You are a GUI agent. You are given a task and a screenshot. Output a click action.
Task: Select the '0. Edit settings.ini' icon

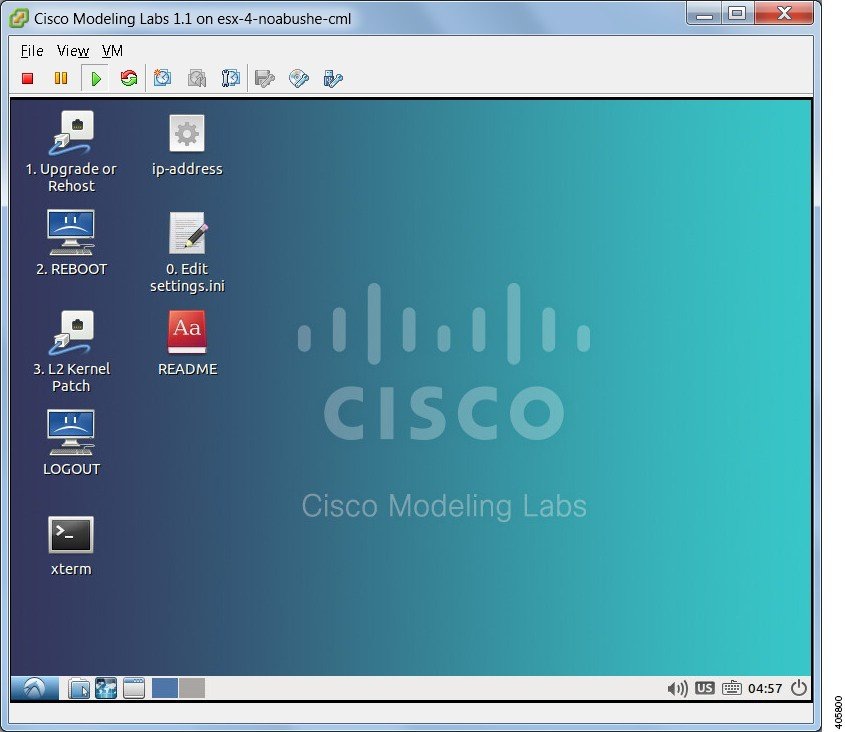point(187,252)
